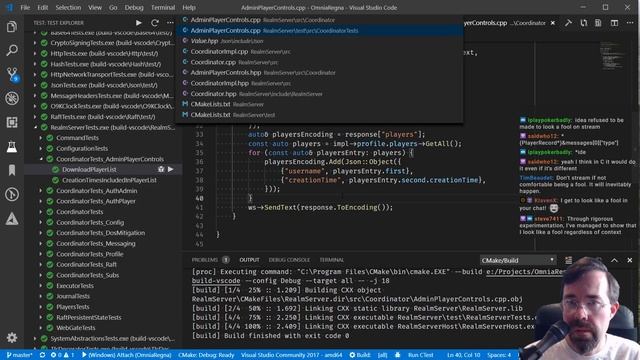640x360 pixels.
Task: Open the File menu
Action: click(25, 7)
